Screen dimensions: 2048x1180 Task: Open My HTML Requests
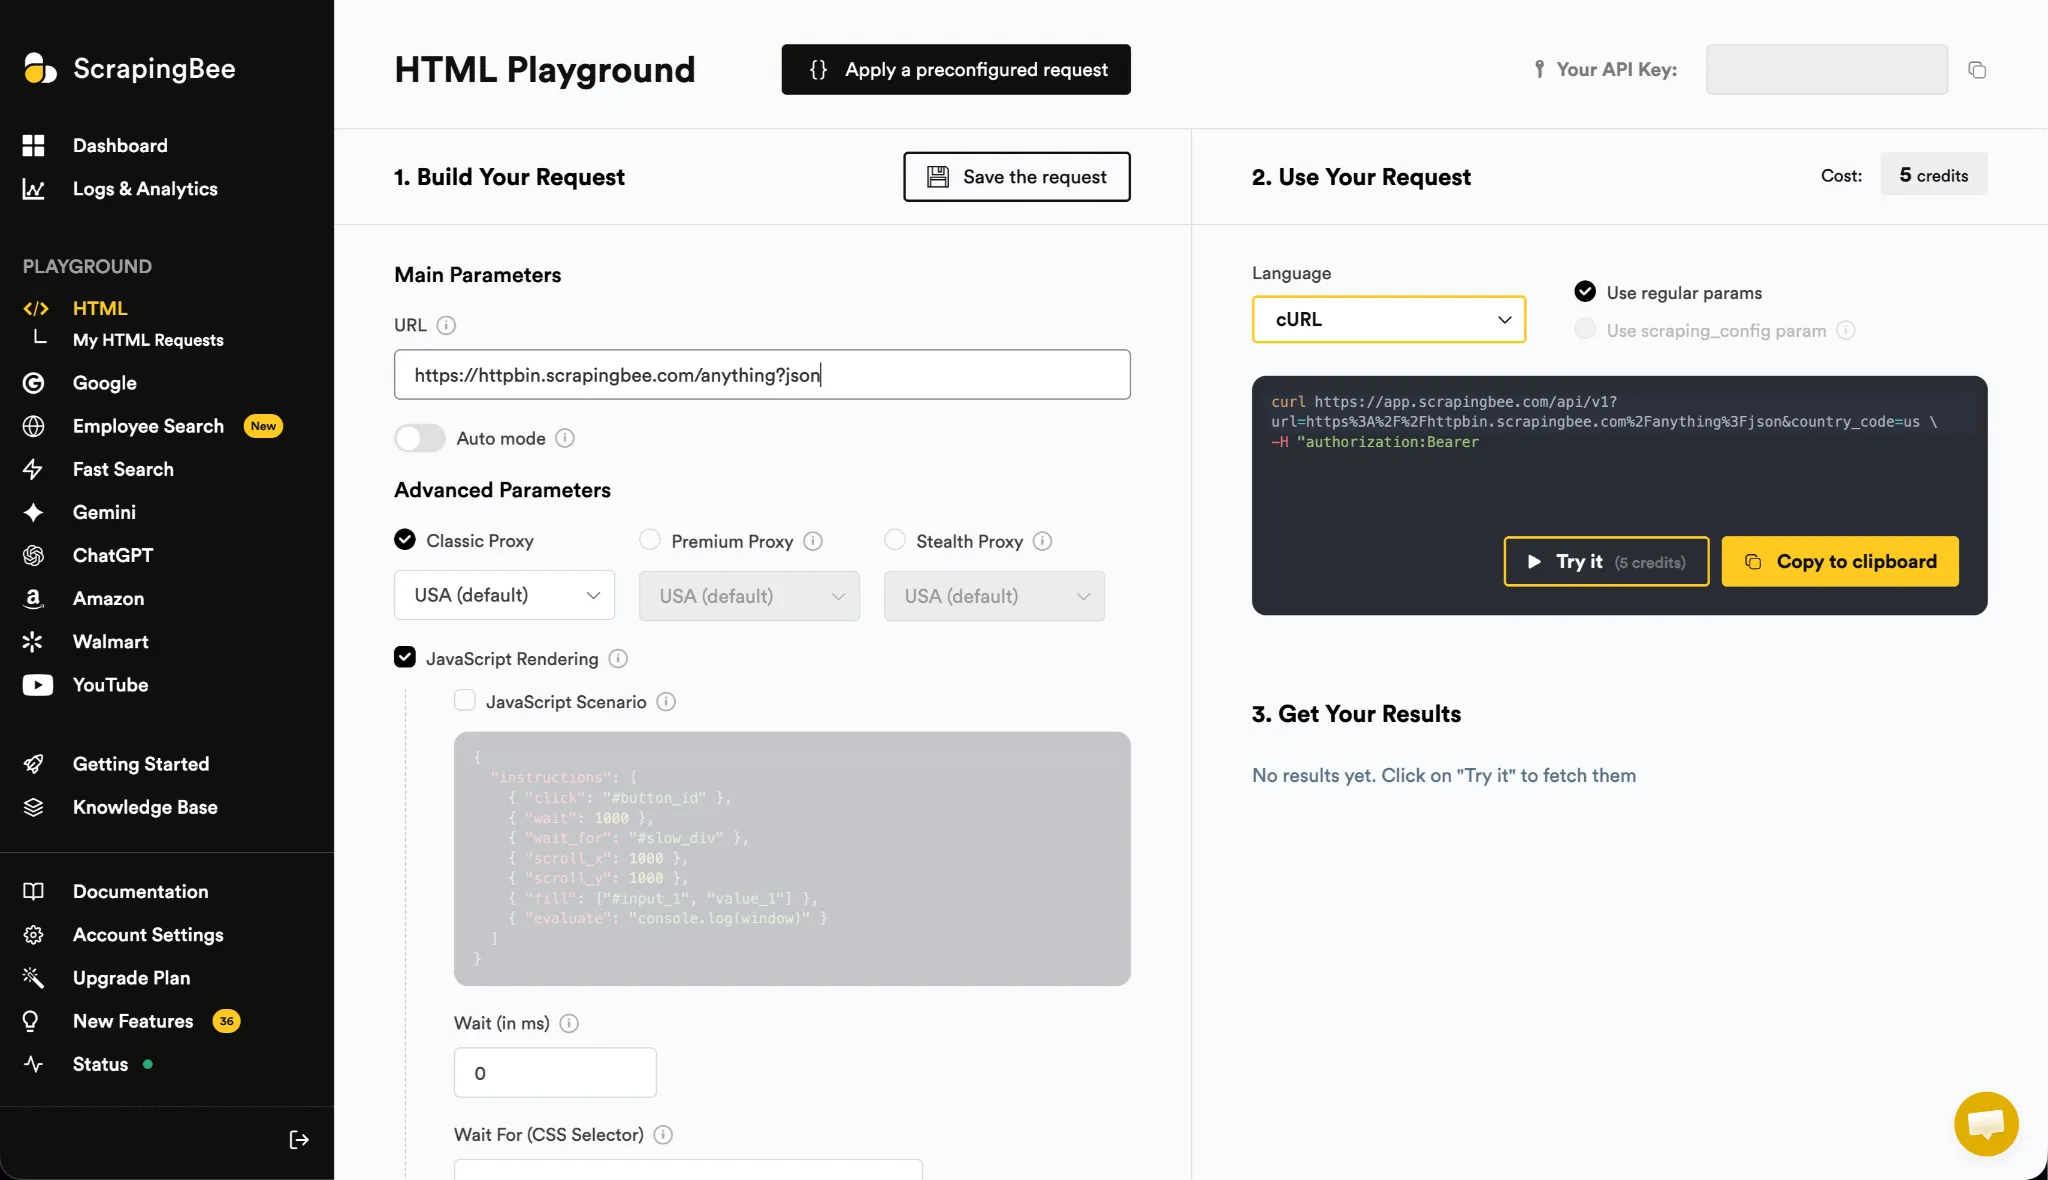coord(148,340)
